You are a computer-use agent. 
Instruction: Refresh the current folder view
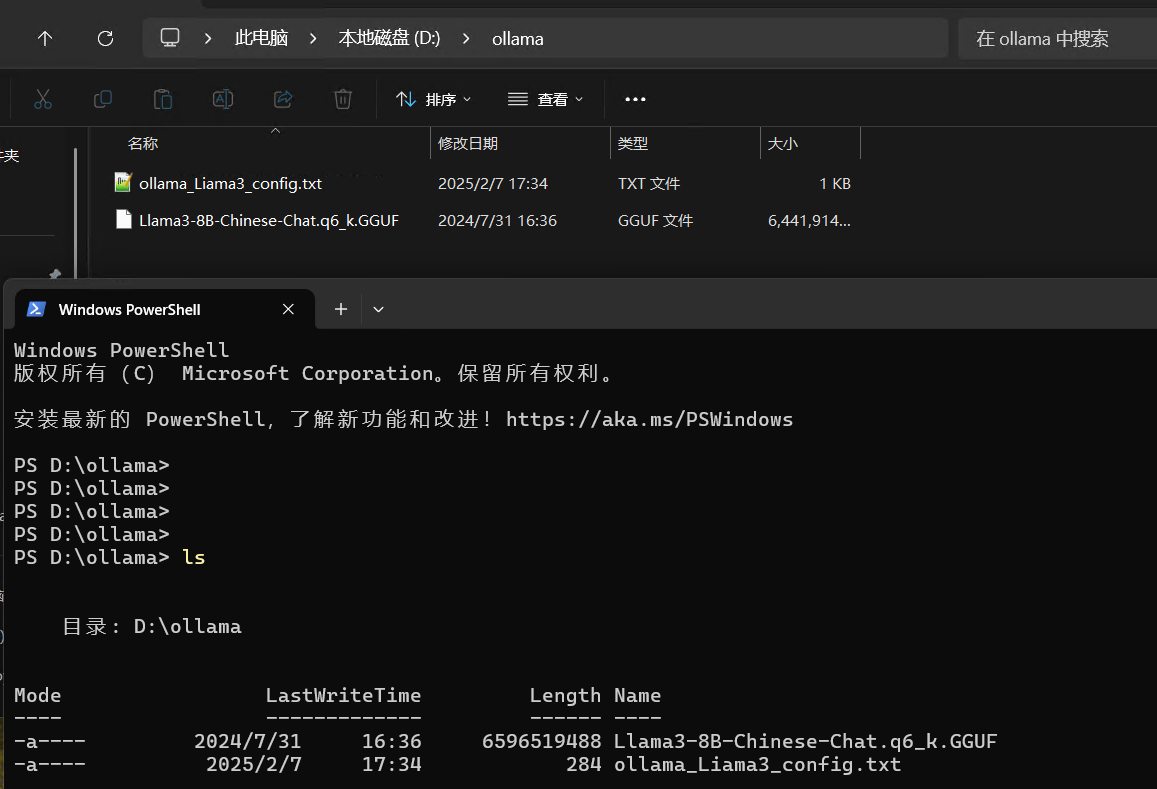(x=105, y=38)
